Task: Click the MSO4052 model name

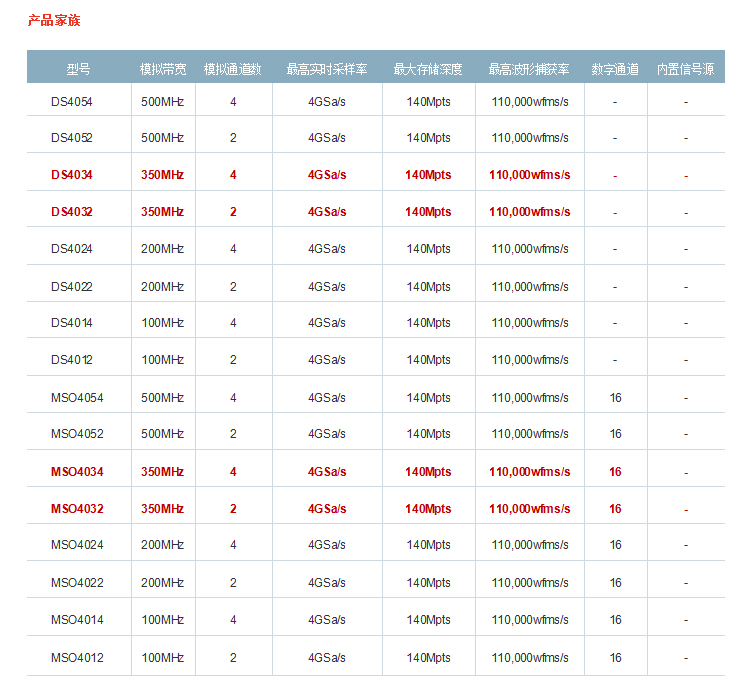Action: [77, 434]
